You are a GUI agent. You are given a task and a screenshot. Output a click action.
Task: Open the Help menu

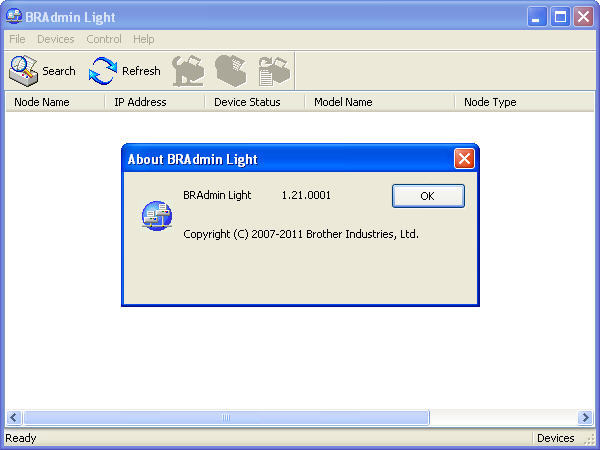(143, 39)
